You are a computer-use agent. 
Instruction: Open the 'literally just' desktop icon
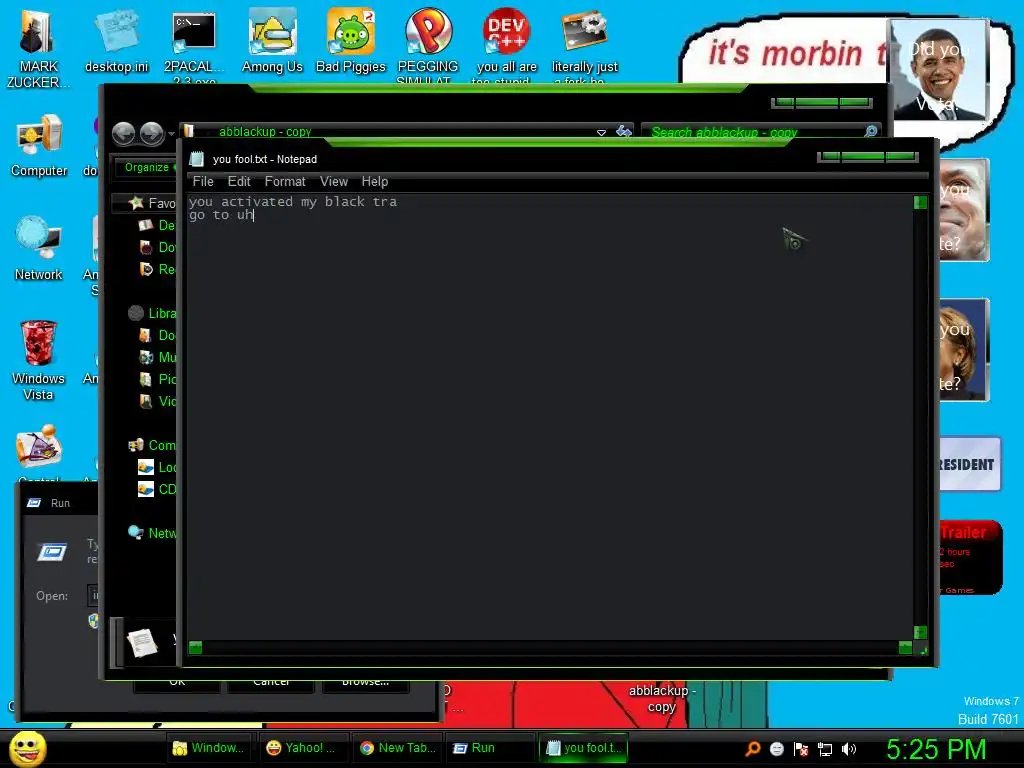pyautogui.click(x=584, y=46)
